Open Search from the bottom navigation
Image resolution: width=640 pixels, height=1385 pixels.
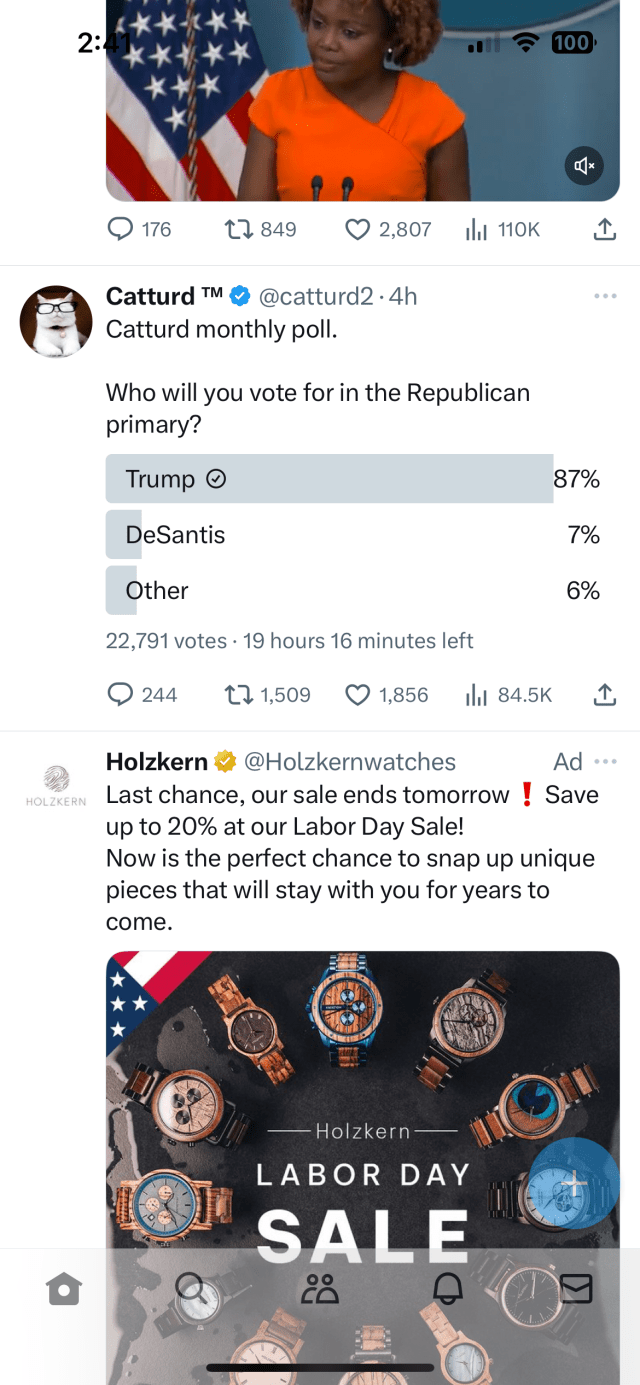[192, 1289]
